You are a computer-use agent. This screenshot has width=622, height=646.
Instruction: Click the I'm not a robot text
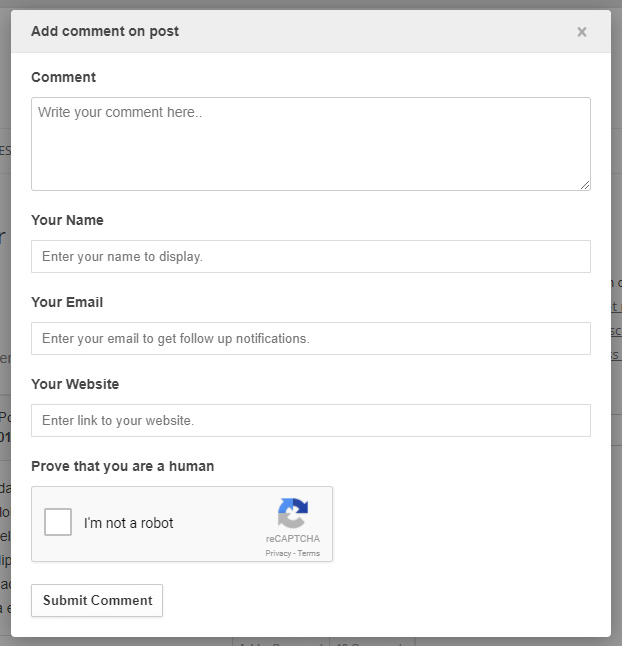(x=129, y=523)
